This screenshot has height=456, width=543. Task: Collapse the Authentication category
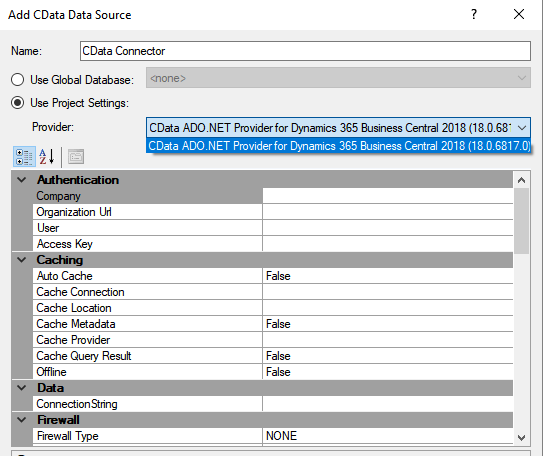tap(22, 180)
